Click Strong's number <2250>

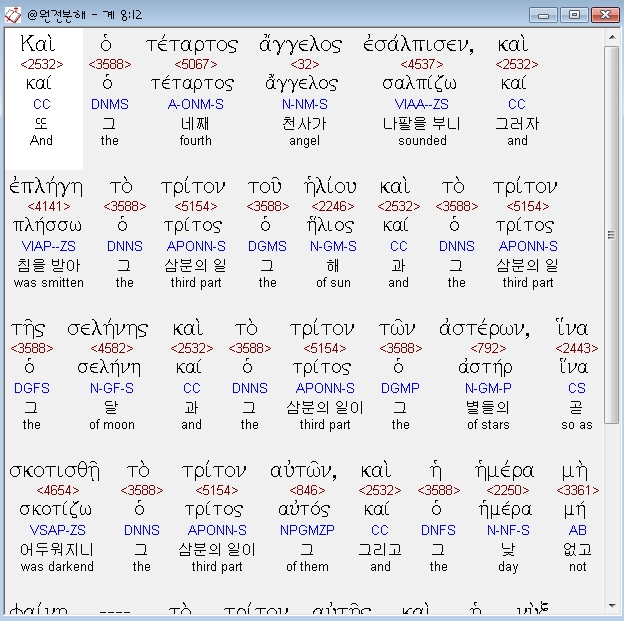click(508, 490)
